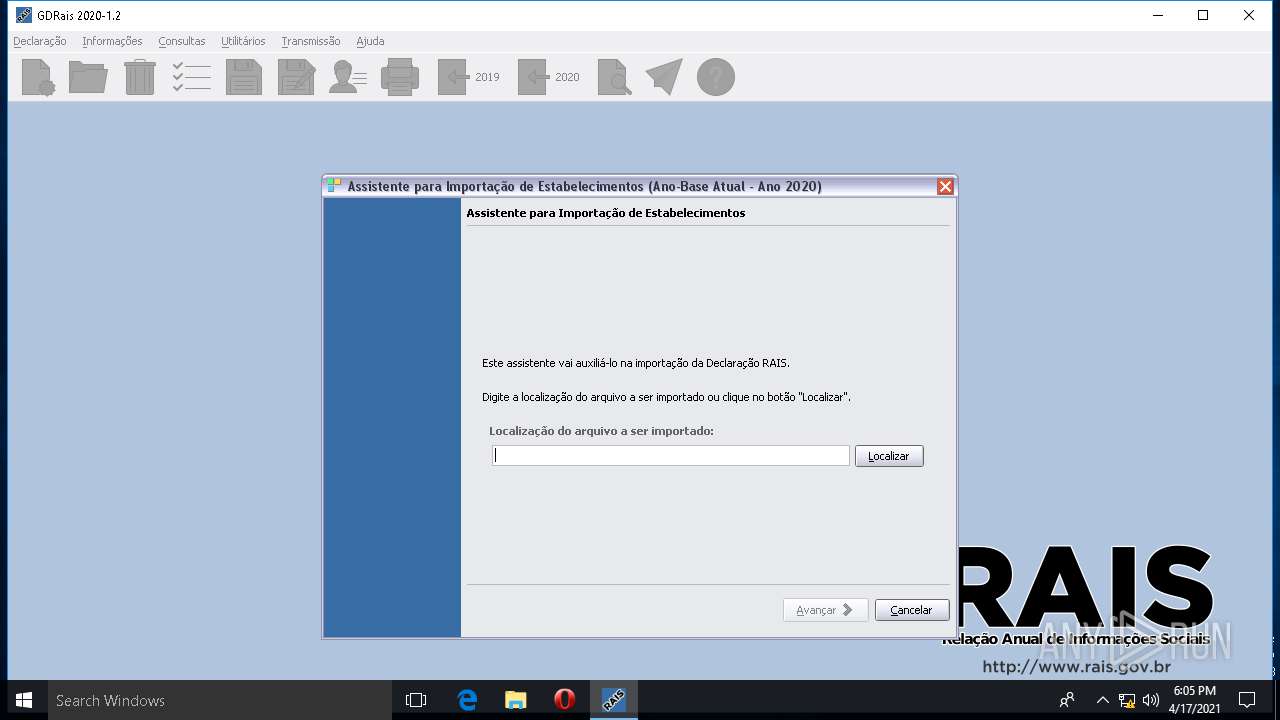Click the Search Windows box
Image resolution: width=1280 pixels, height=720 pixels.
click(220, 700)
